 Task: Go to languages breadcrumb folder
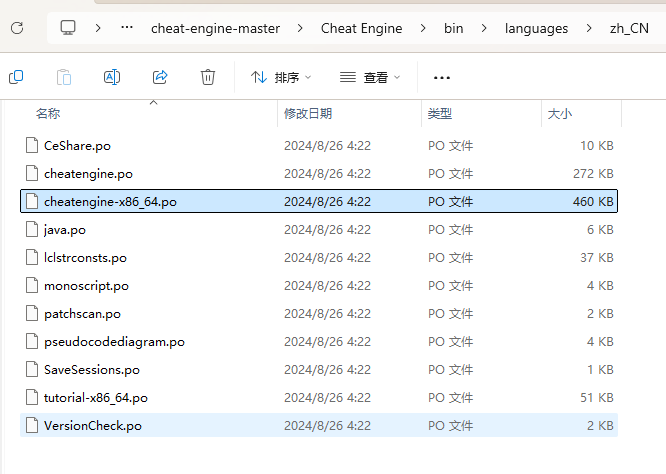tap(536, 28)
